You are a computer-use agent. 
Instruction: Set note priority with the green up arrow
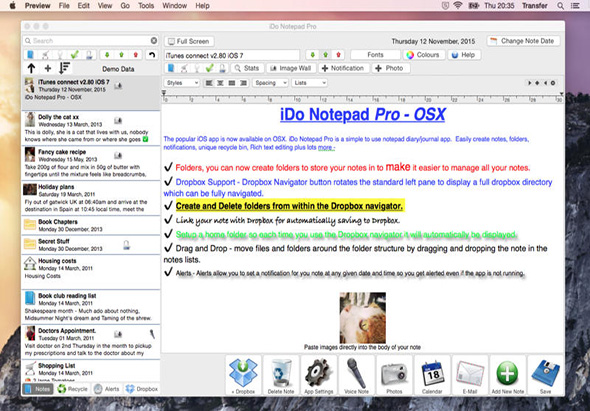pyautogui.click(x=325, y=55)
